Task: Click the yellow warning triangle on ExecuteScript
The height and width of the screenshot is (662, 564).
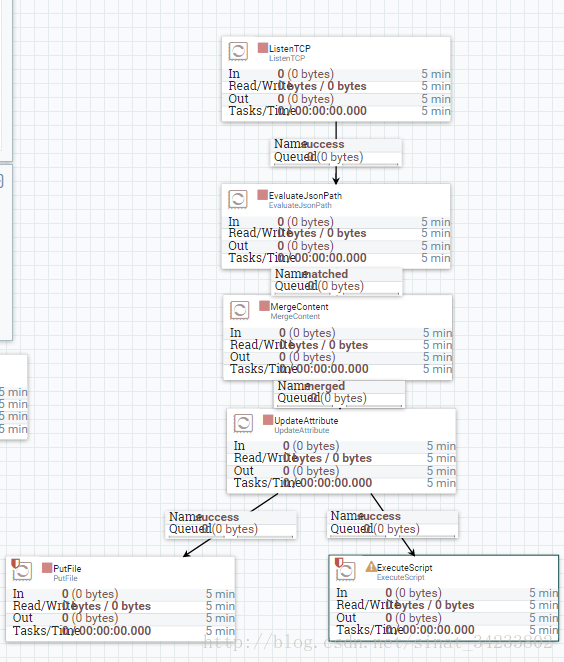Action: point(371,567)
